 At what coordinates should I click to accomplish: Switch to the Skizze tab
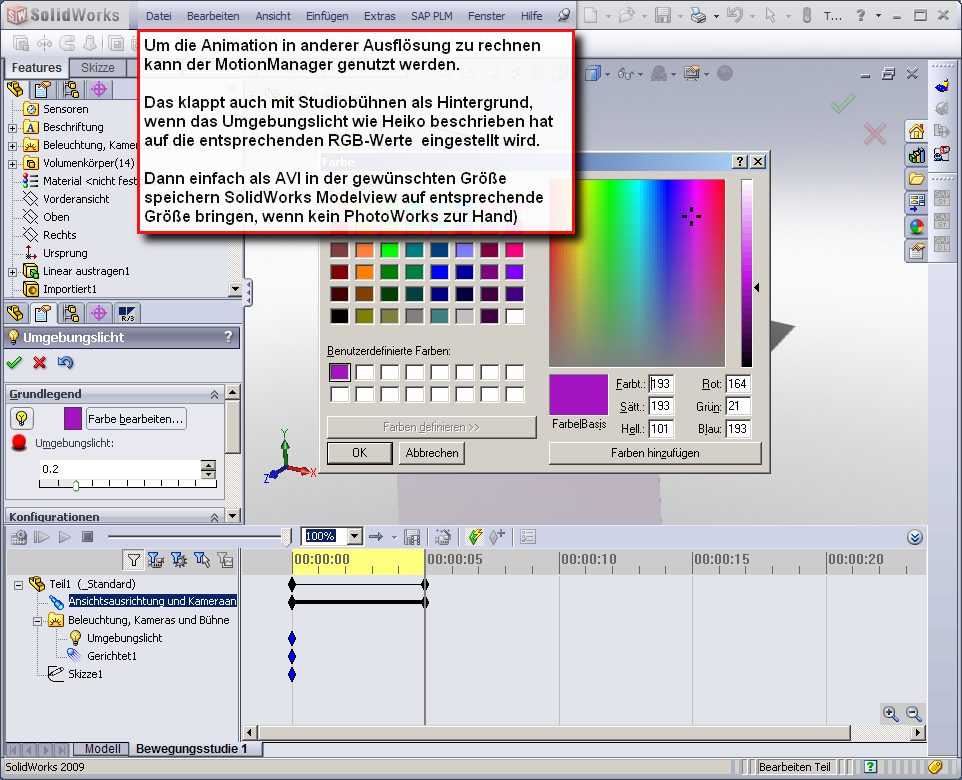(98, 68)
